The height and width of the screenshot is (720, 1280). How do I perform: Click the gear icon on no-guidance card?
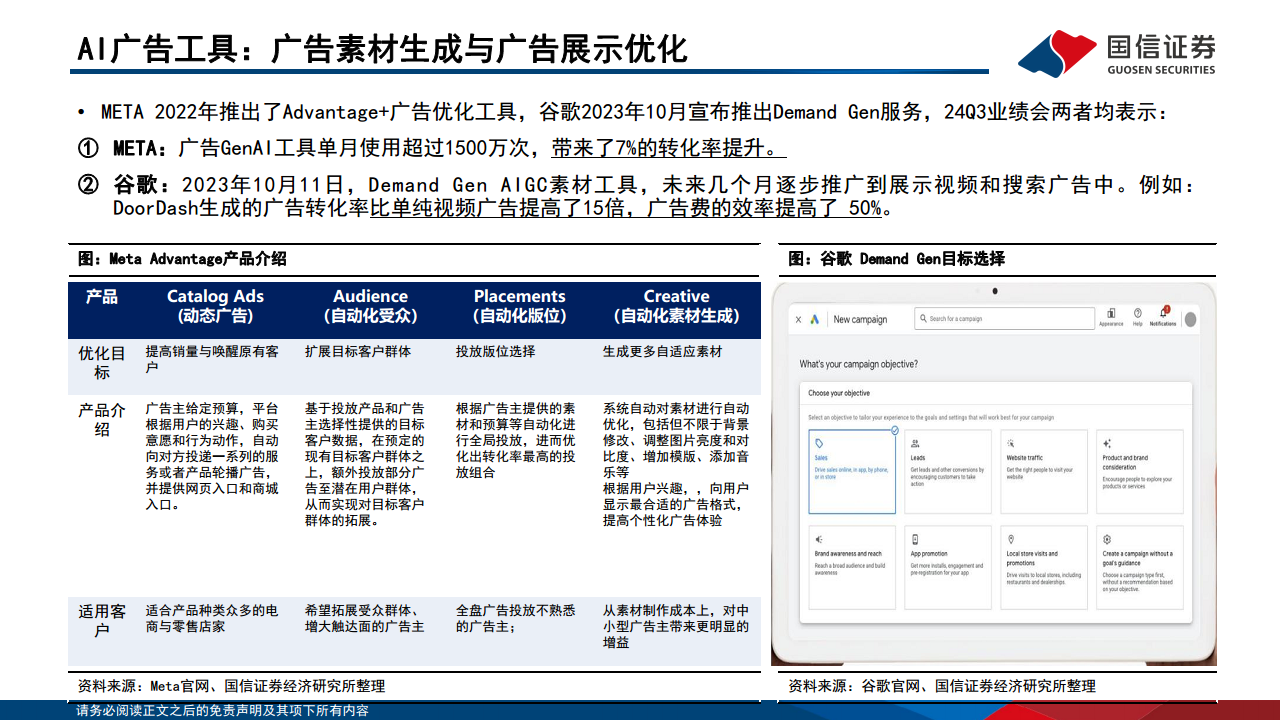1107,538
